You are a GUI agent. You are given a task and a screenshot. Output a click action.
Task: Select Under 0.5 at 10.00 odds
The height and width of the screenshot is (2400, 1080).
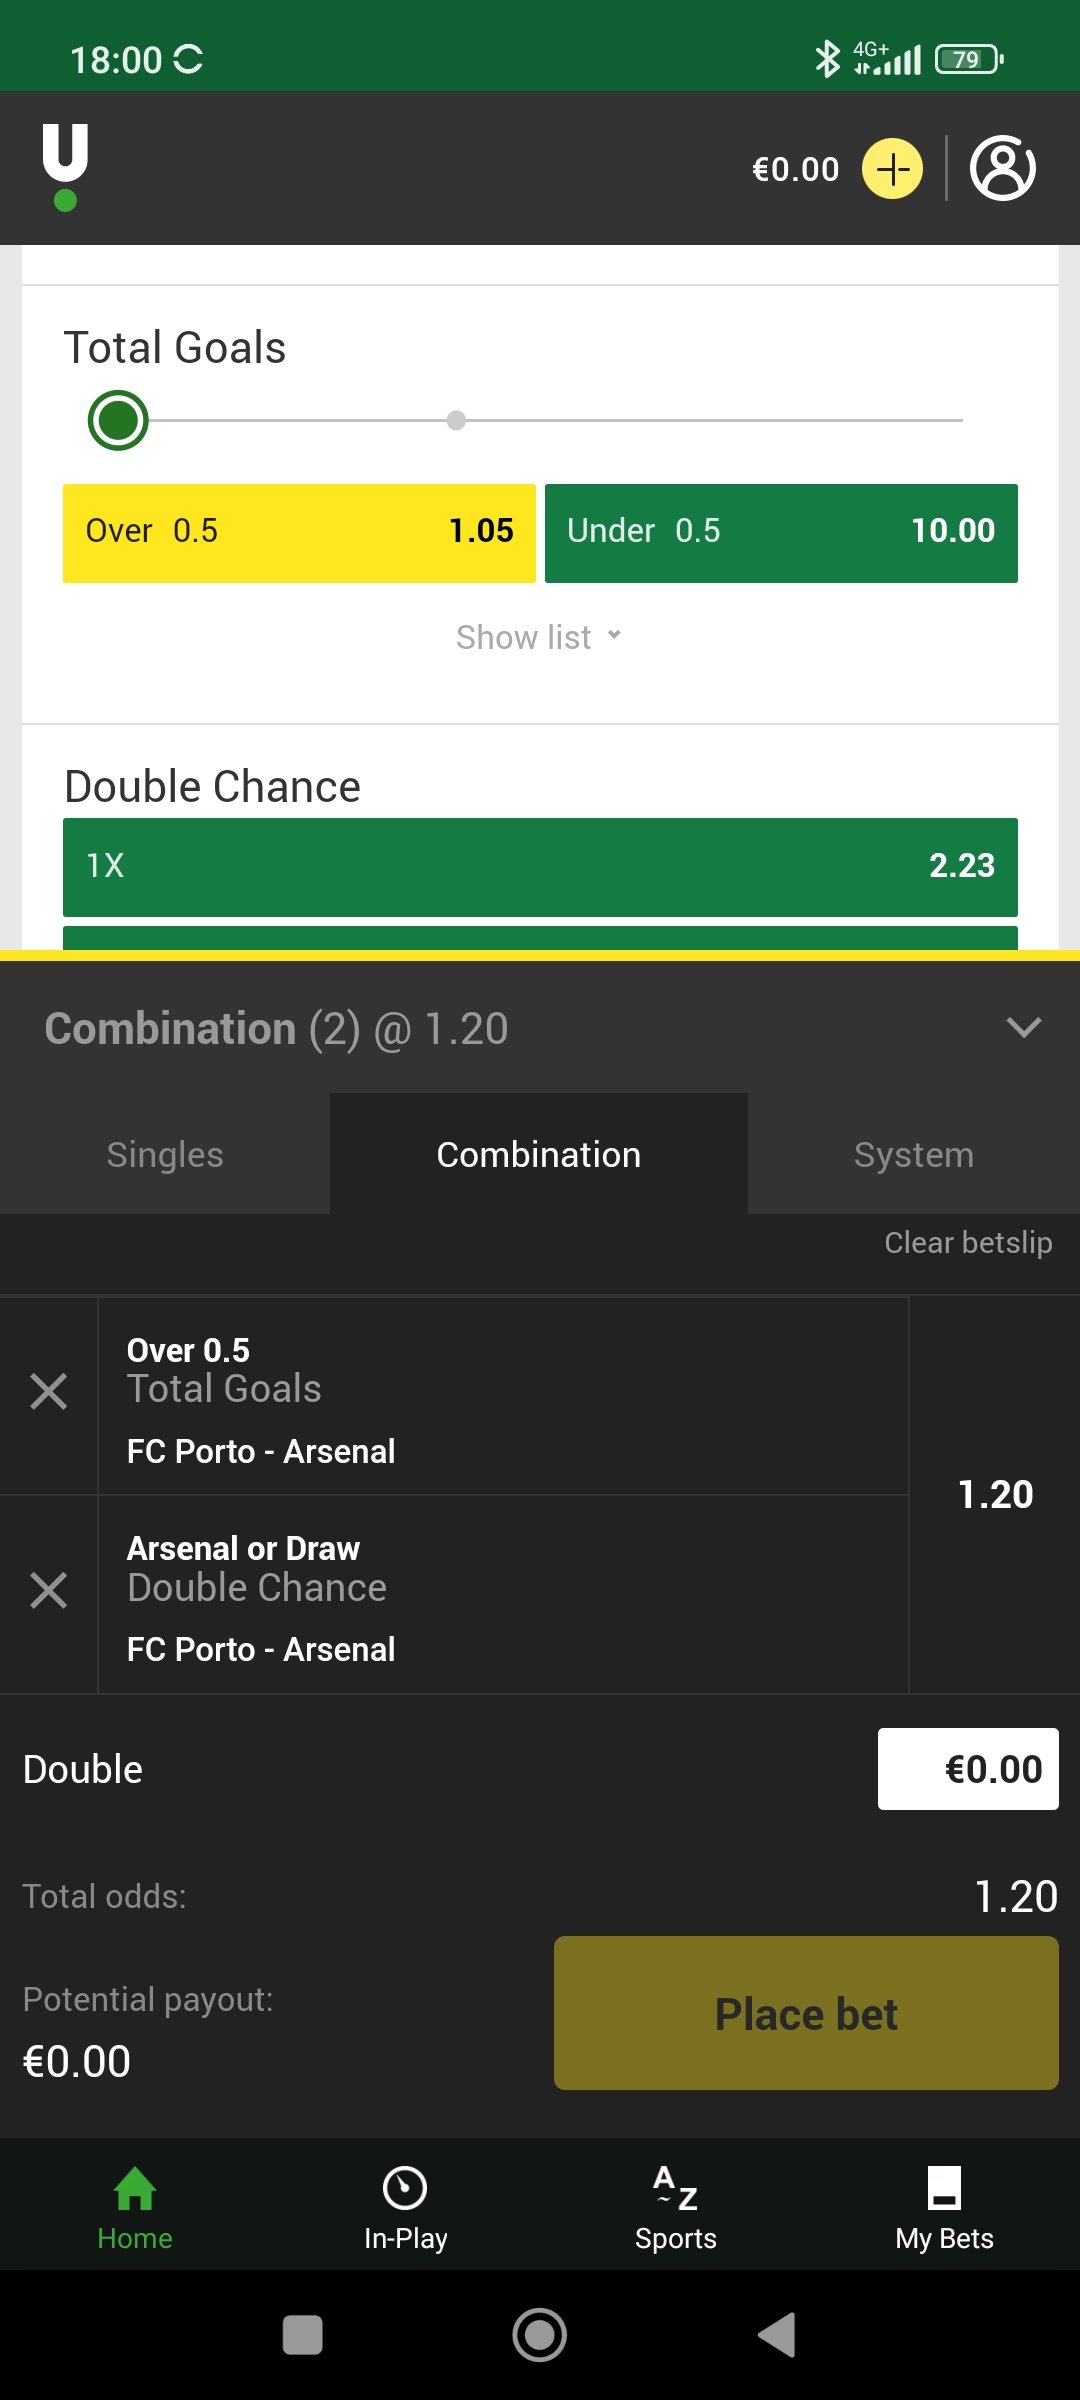(781, 533)
